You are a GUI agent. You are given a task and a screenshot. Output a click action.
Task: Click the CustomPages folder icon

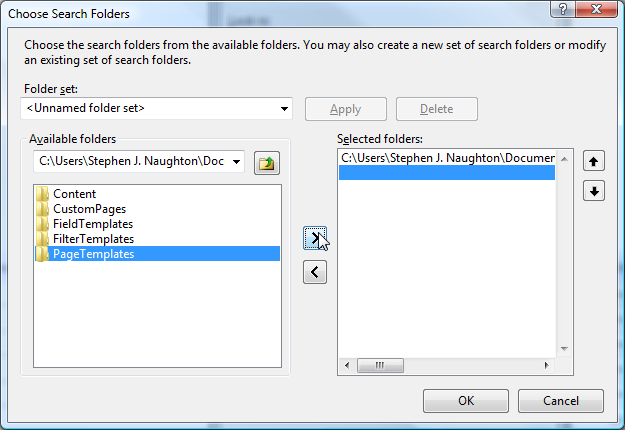click(42, 209)
